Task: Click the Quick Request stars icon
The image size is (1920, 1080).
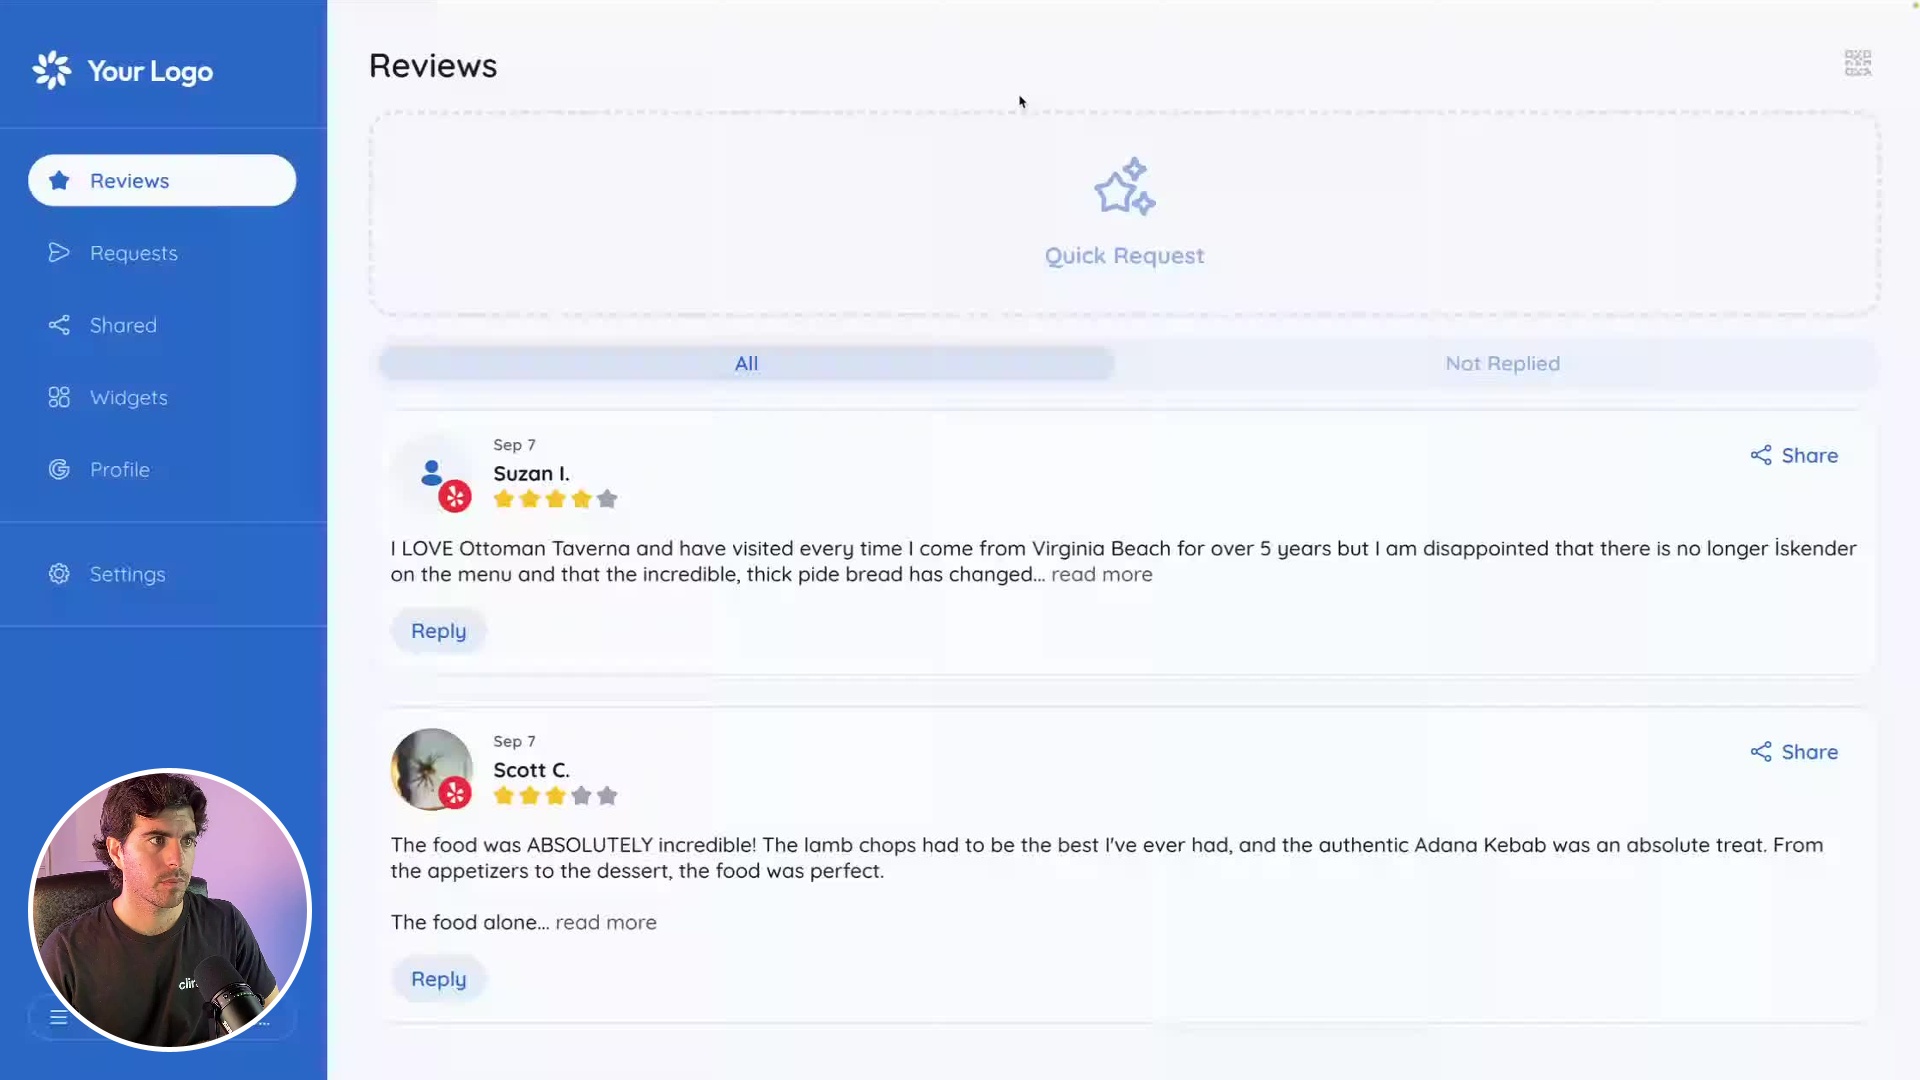Action: 1124,187
